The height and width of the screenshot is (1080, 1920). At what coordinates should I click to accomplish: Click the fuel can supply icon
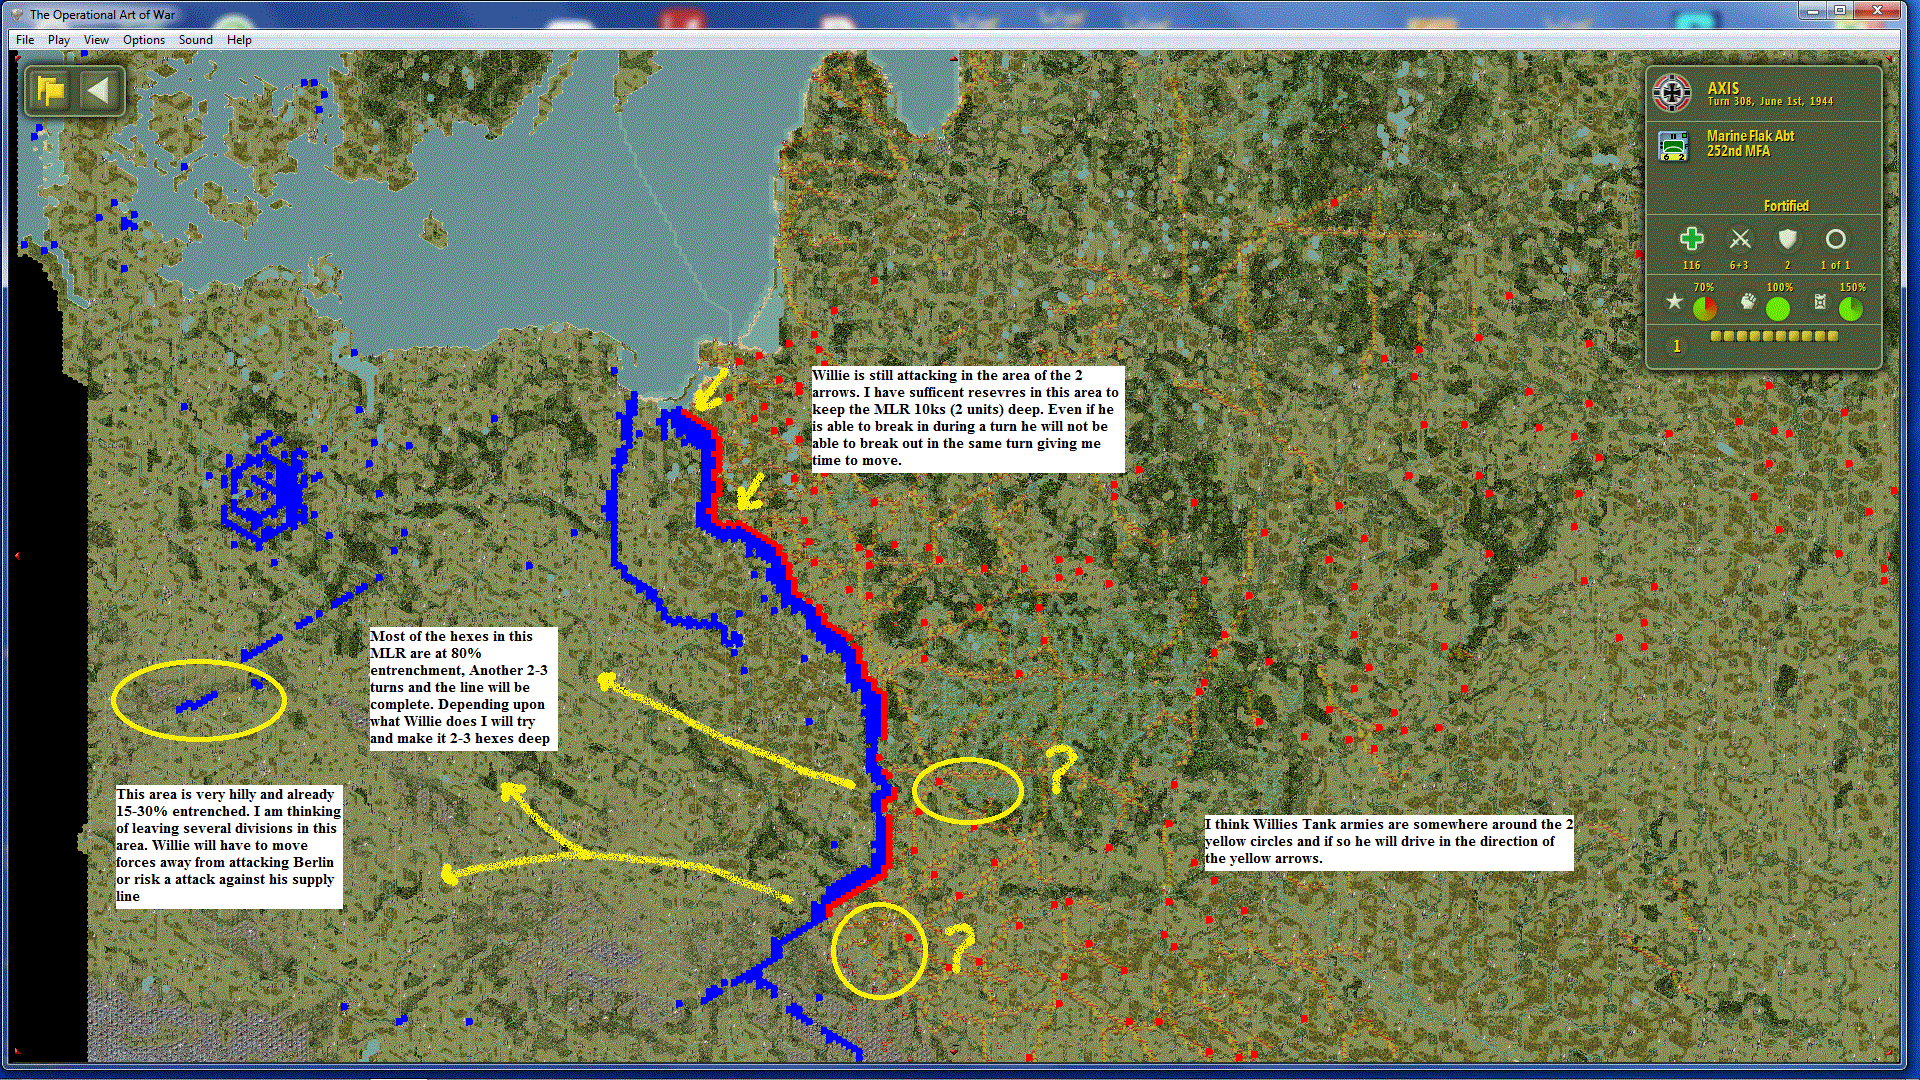tap(1820, 301)
